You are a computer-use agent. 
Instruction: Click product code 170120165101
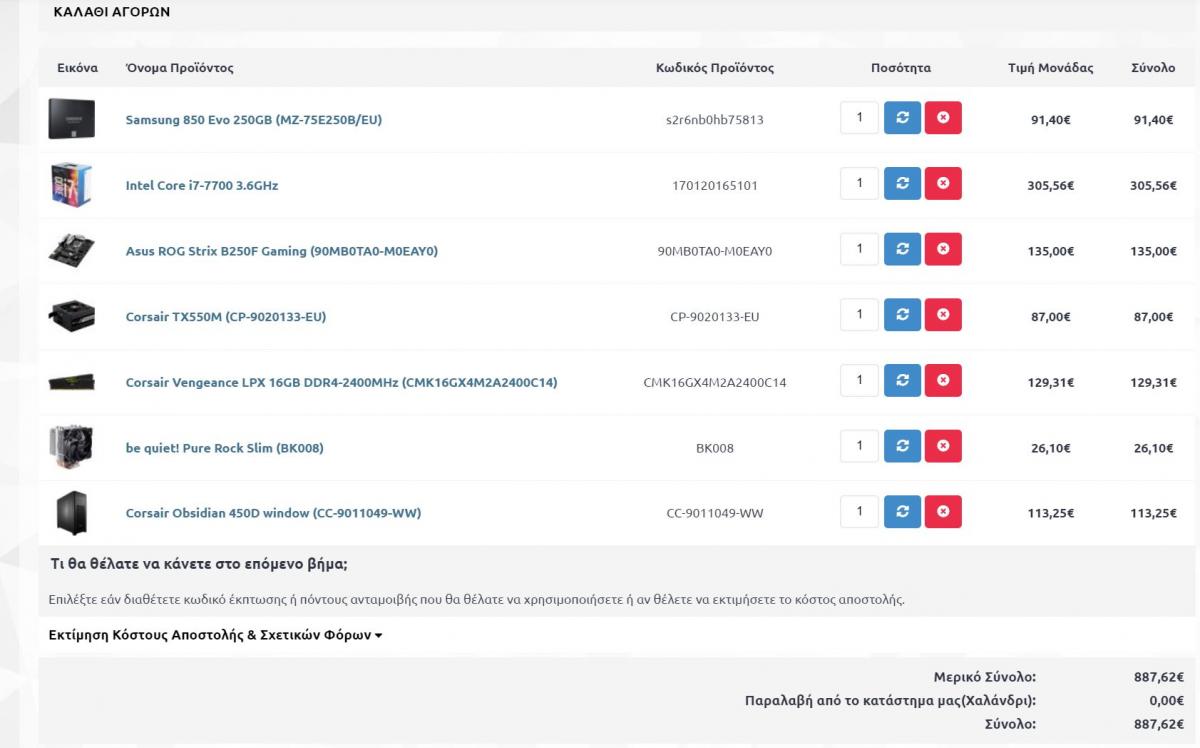coord(715,186)
